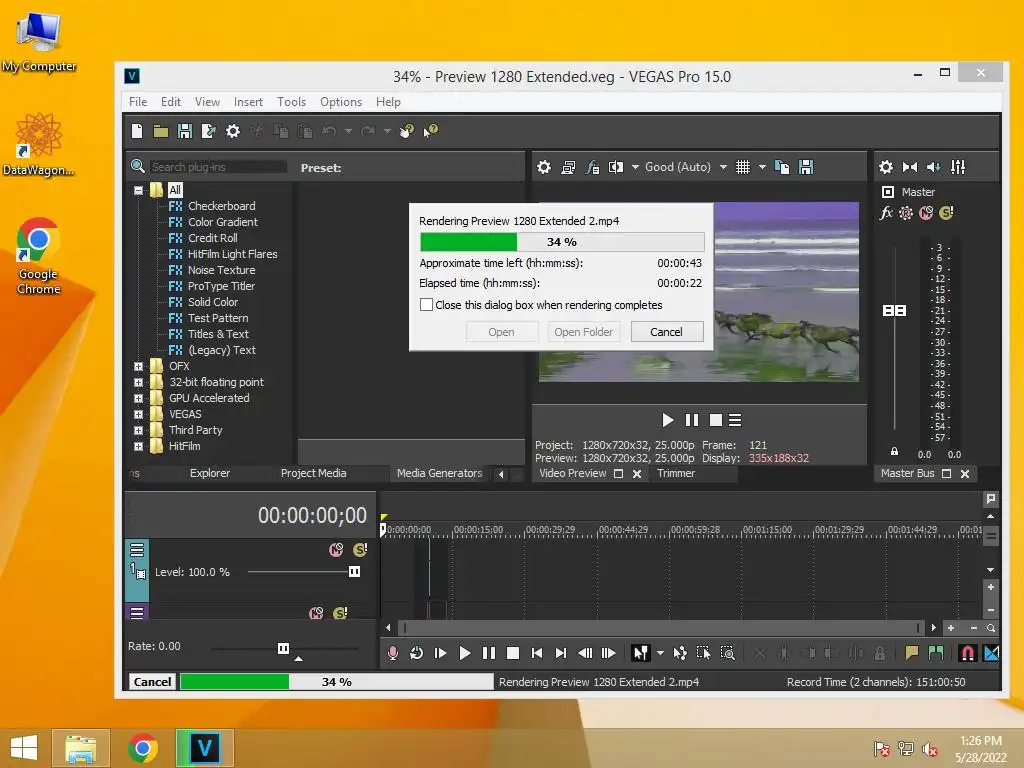Open Project Properties gear in main toolbar
1024x768 pixels.
click(x=232, y=131)
